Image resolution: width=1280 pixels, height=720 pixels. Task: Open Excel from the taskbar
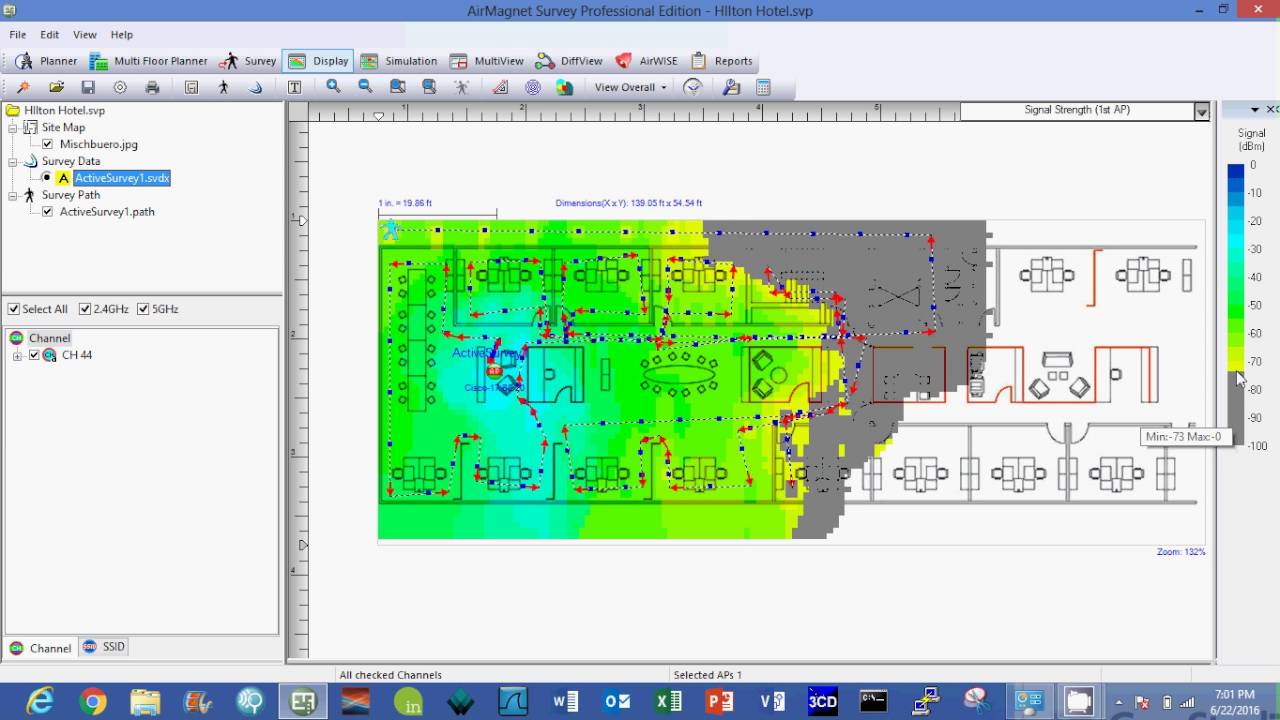pos(669,701)
